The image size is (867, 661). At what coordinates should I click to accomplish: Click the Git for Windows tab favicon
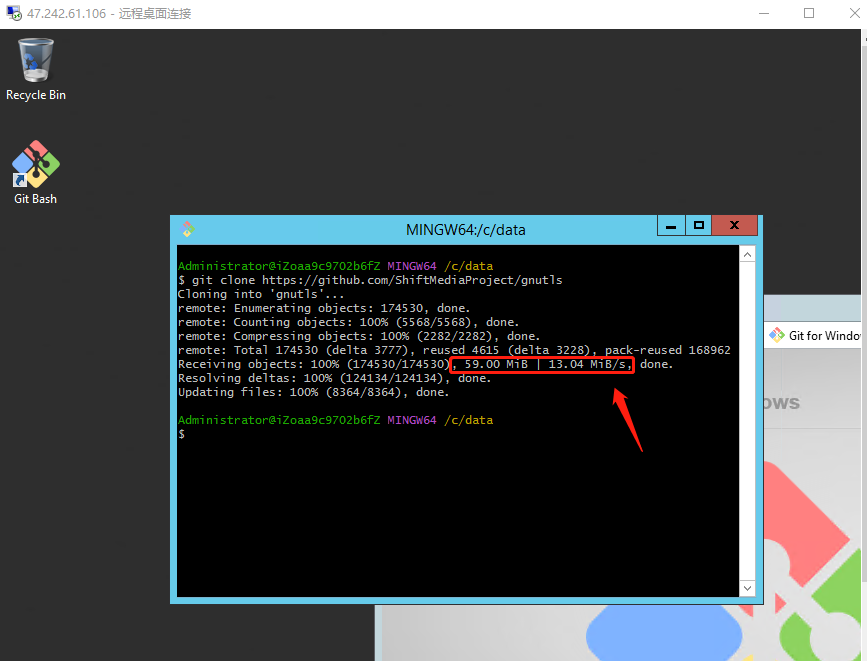[x=776, y=335]
